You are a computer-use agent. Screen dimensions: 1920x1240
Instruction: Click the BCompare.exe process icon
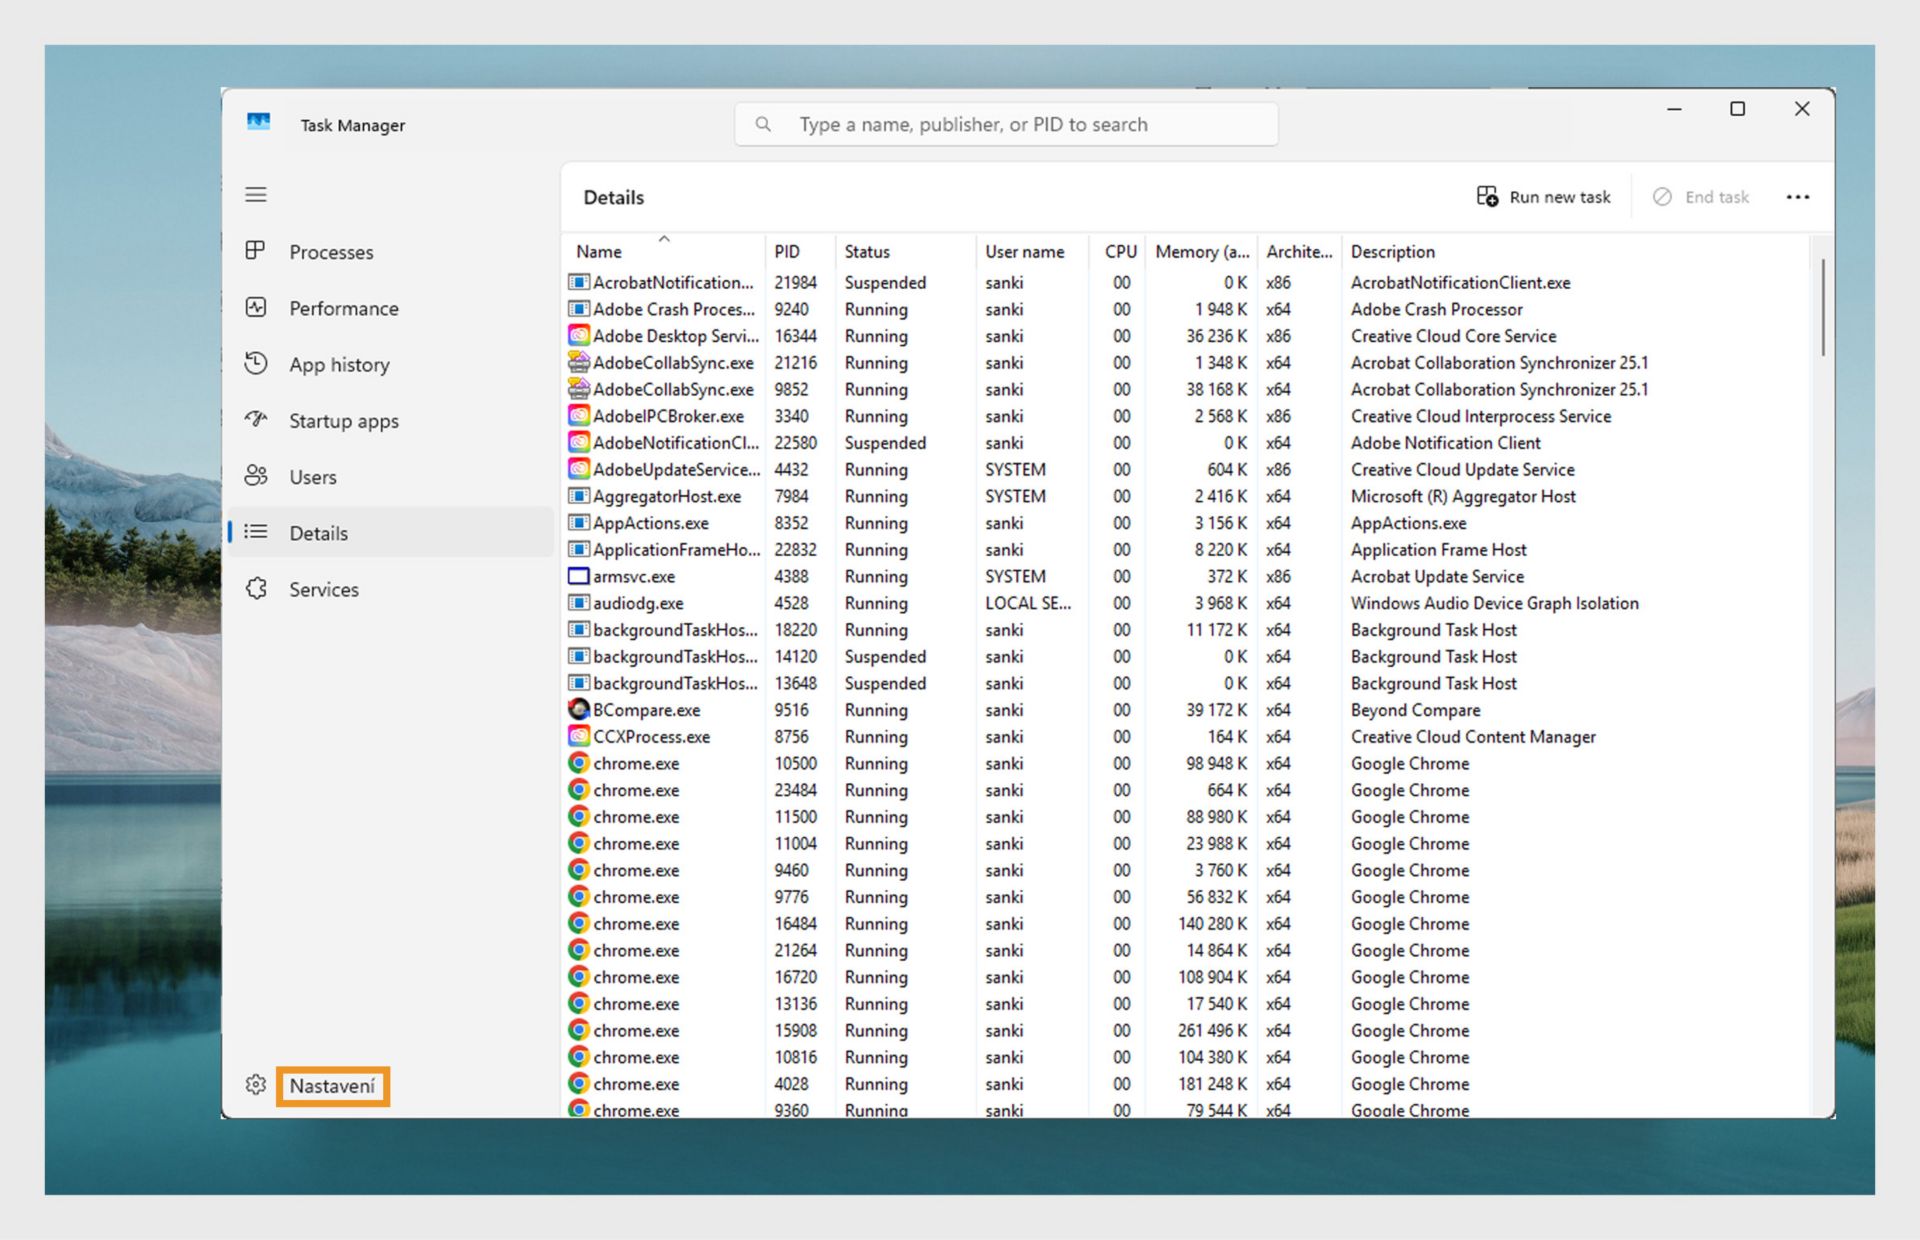(x=578, y=709)
